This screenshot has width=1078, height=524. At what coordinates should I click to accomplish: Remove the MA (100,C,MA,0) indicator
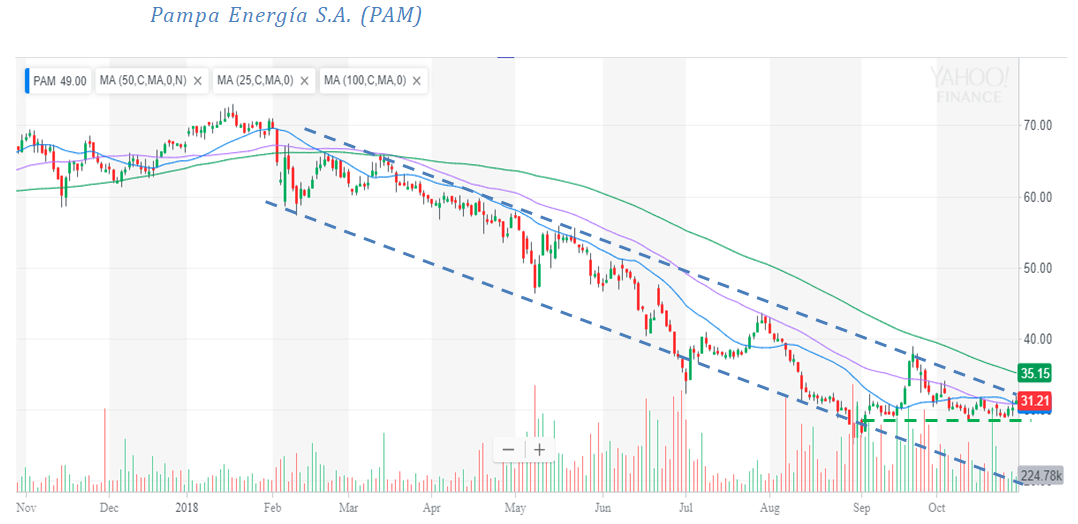point(417,81)
